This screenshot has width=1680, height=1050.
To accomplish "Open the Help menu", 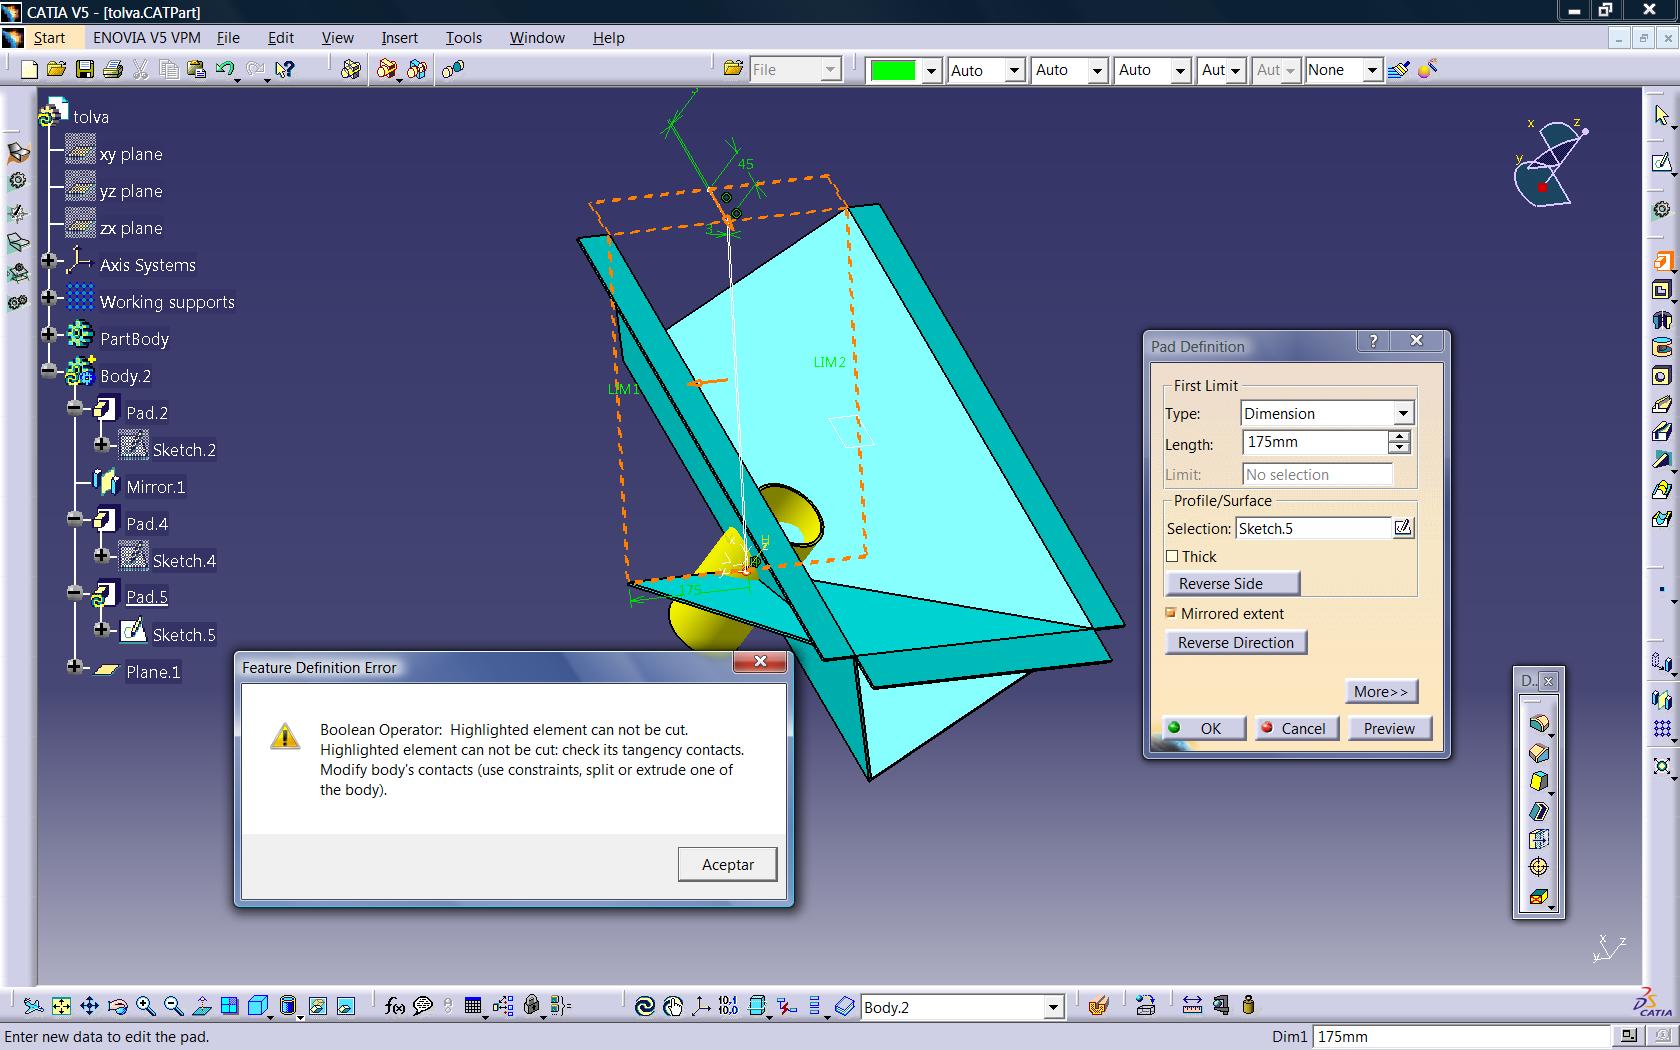I will pos(608,37).
